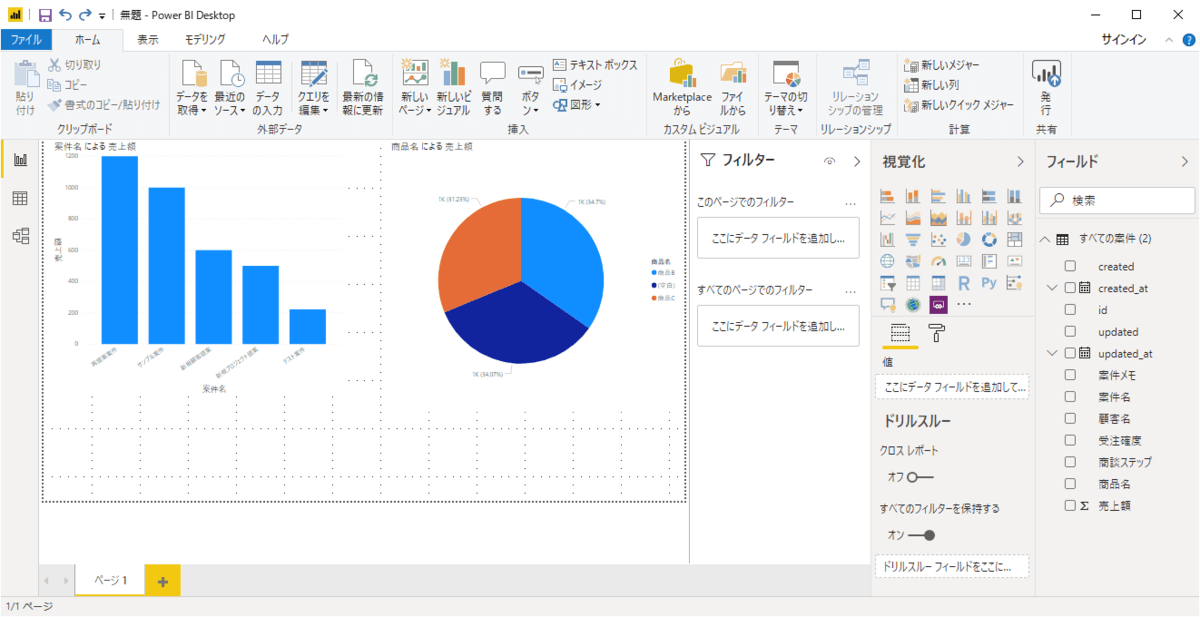Choose the gauge visualization

coord(939,261)
